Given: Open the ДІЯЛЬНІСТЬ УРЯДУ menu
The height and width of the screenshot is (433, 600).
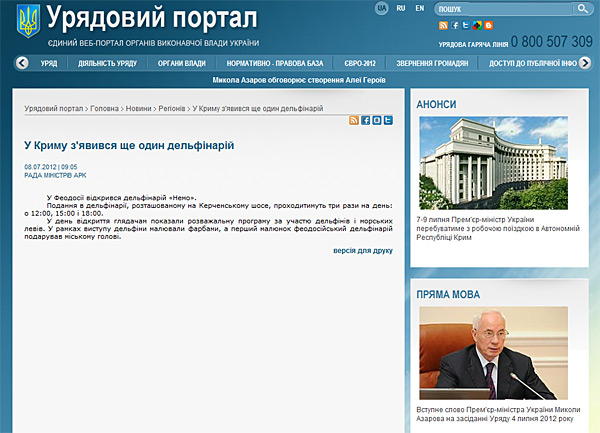Looking at the screenshot, I should [x=107, y=62].
